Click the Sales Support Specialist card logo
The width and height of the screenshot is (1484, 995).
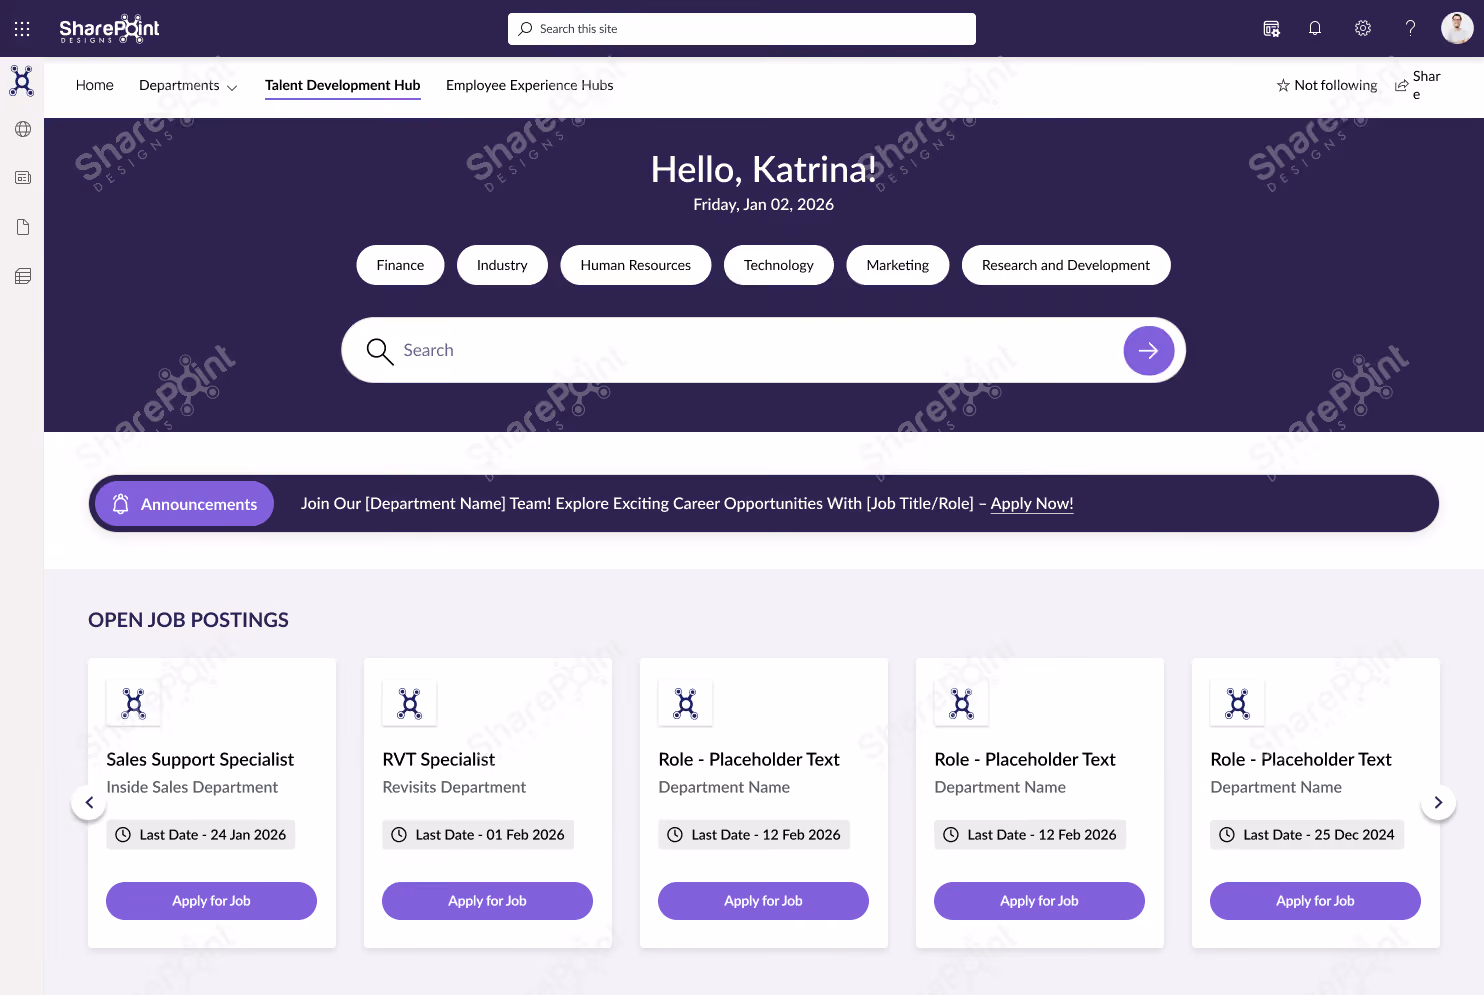pyautogui.click(x=133, y=704)
